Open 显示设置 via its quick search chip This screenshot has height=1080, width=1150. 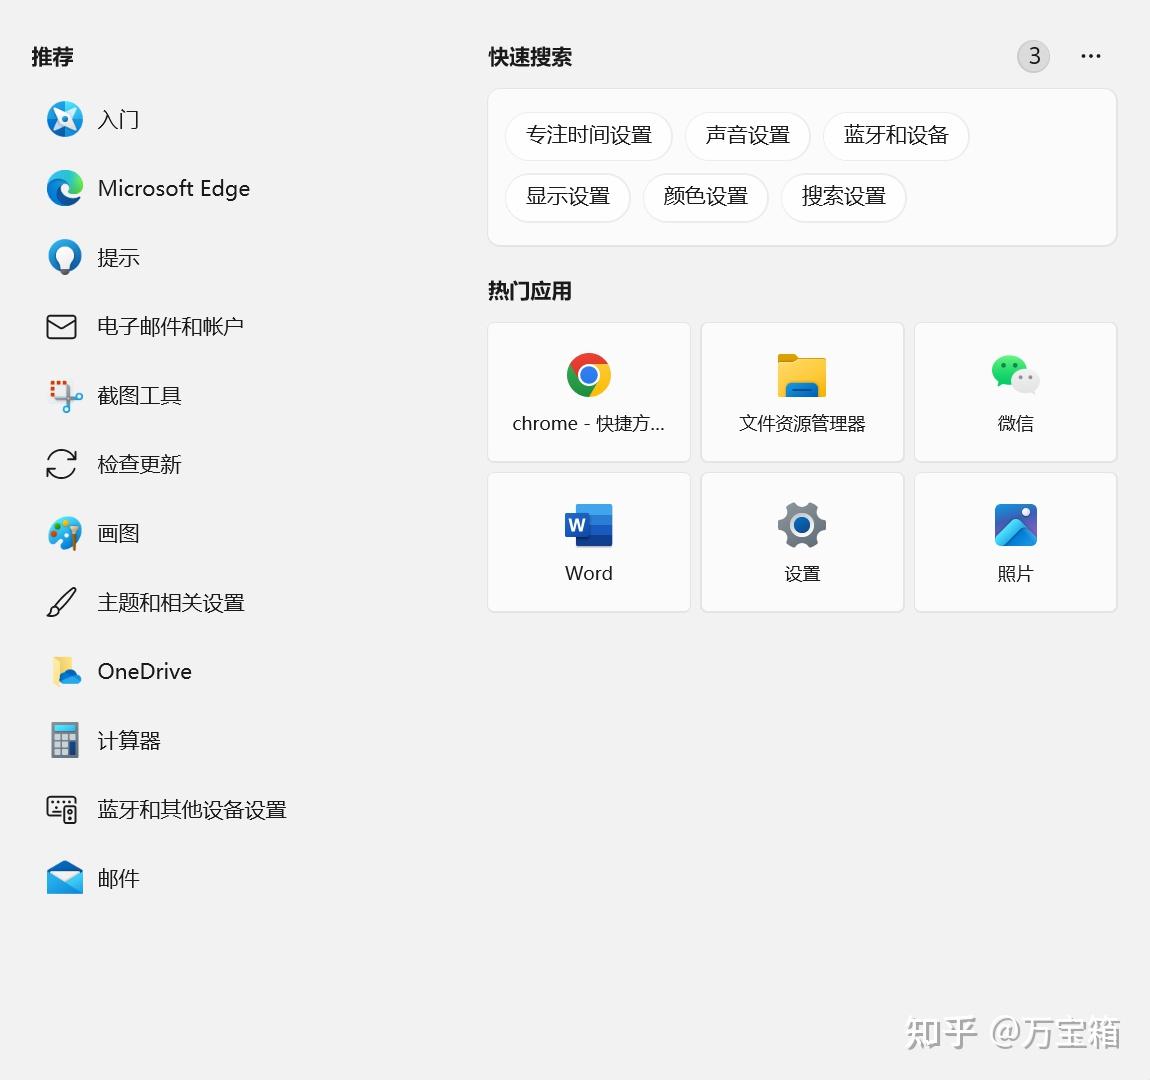tap(567, 197)
